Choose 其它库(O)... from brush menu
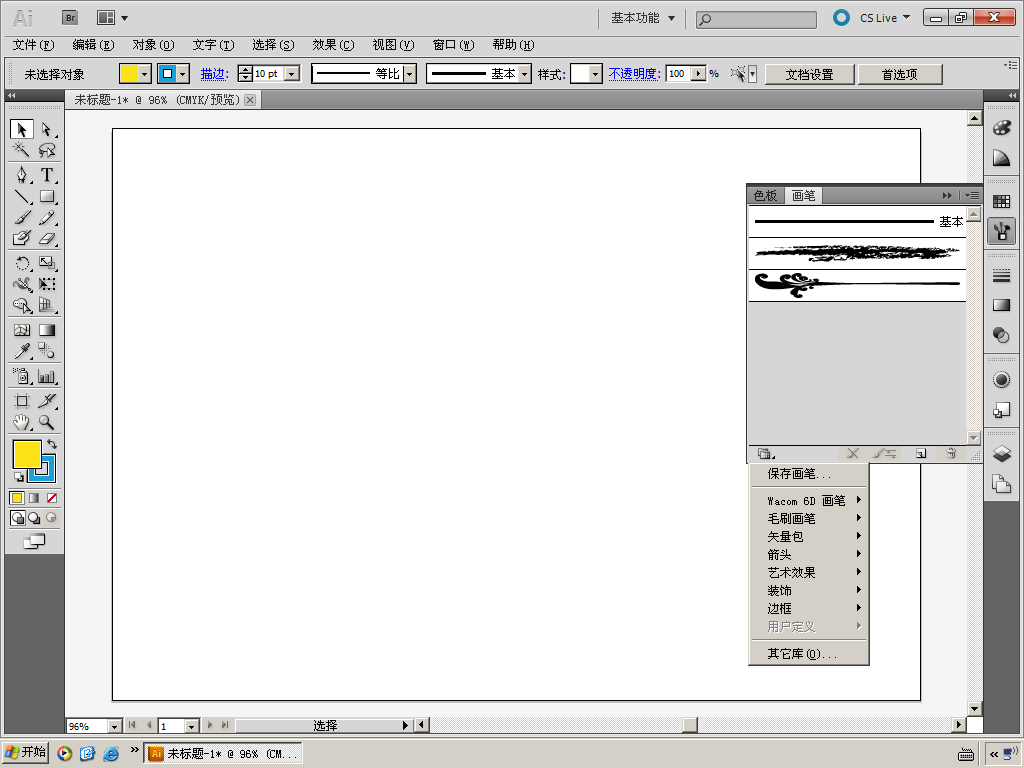Viewport: 1024px width, 768px height. click(808, 654)
